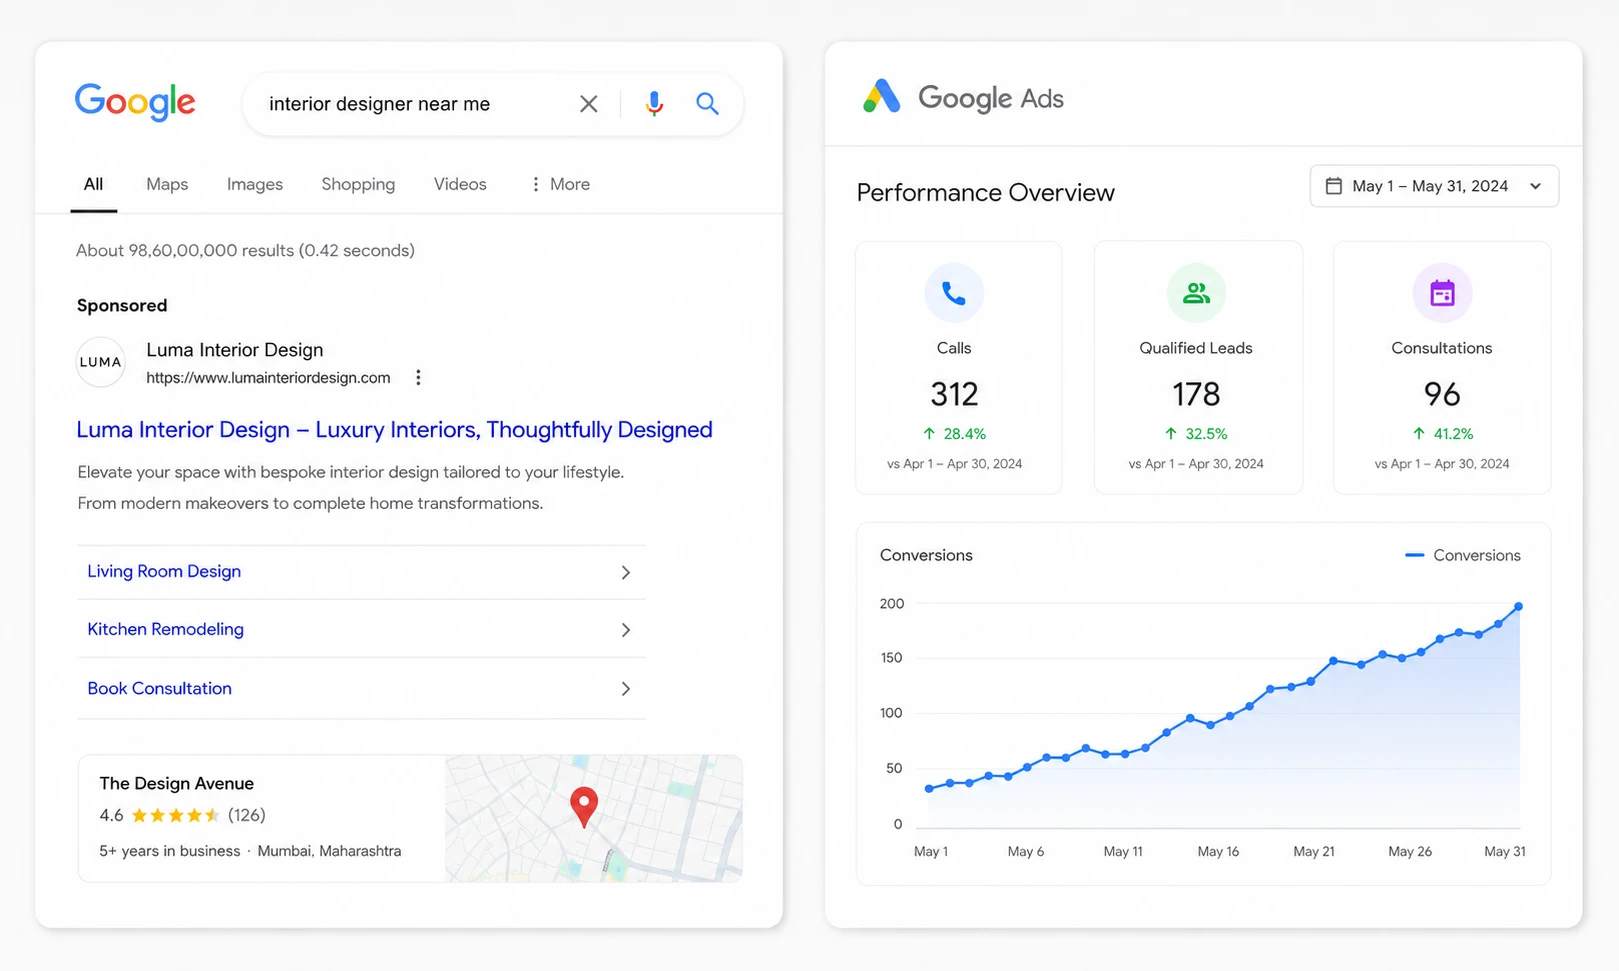The image size is (1619, 971).
Task: Click the calendar icon in date picker
Action: (1334, 186)
